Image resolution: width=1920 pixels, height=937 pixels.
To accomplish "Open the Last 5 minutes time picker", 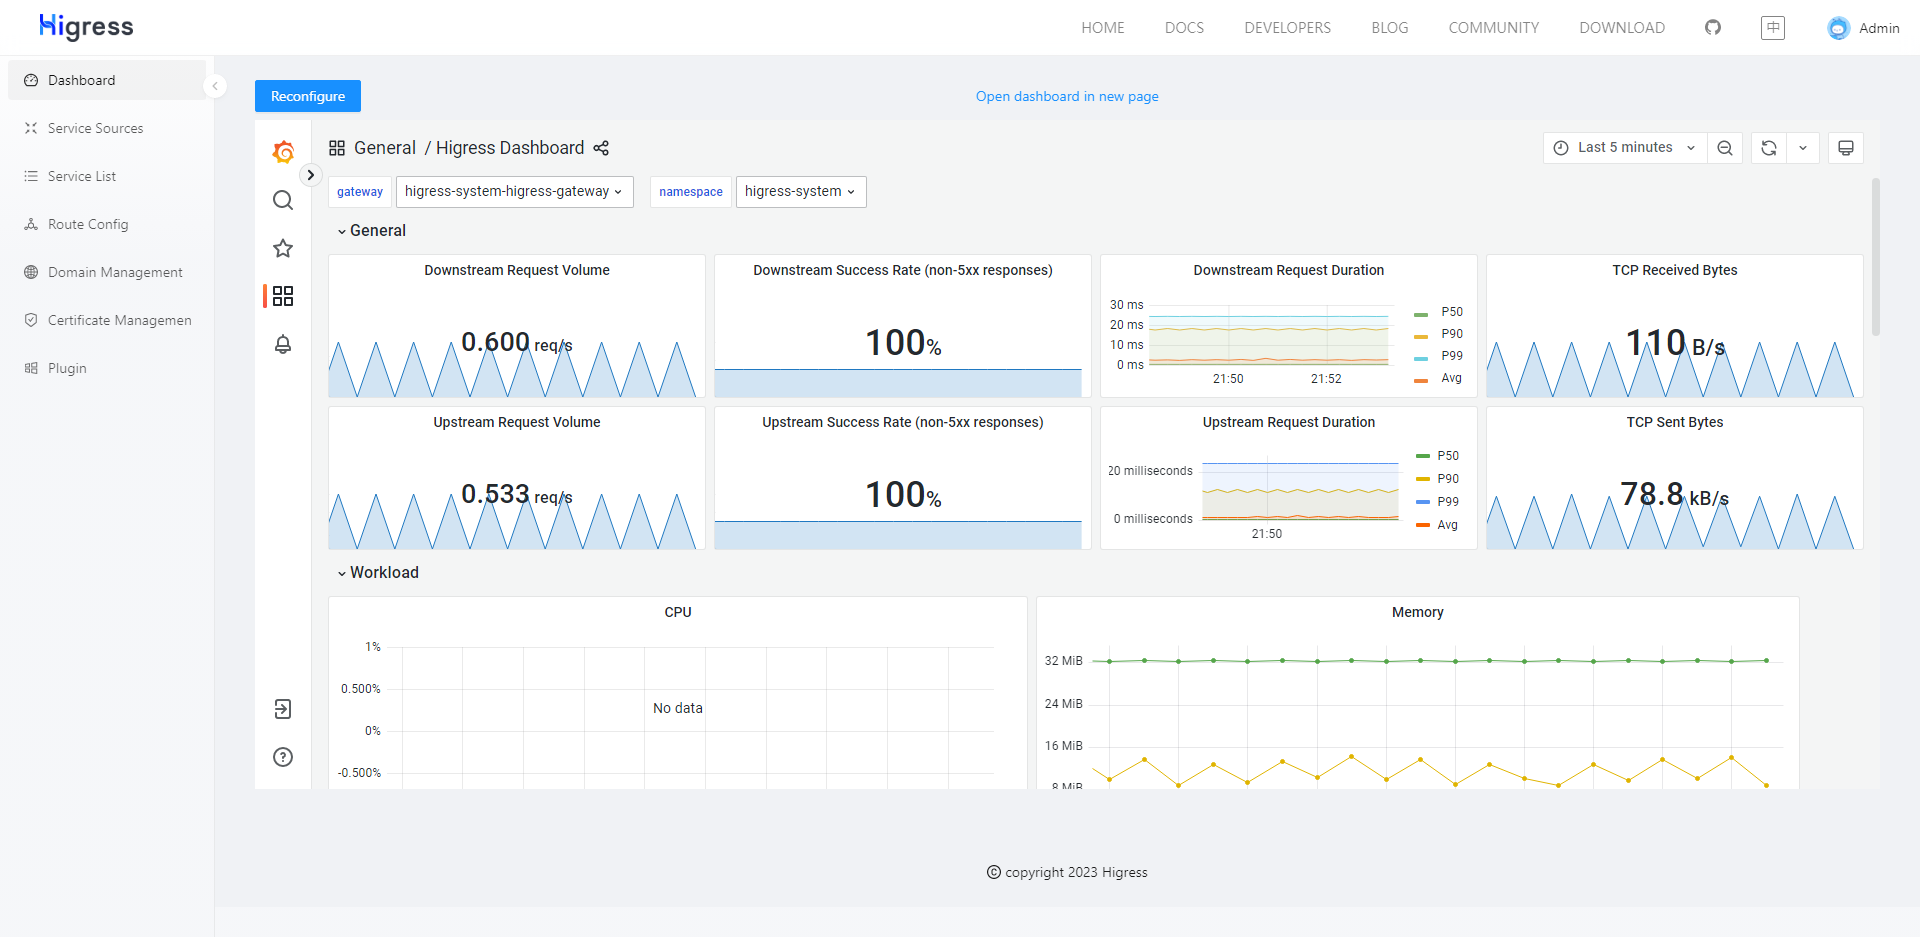I will coord(1625,148).
